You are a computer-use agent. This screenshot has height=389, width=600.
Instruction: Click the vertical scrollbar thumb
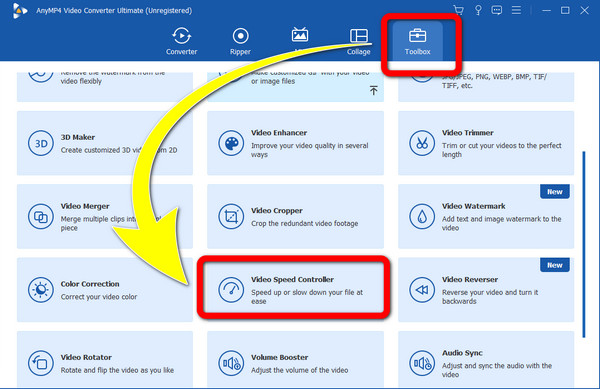pos(584,244)
